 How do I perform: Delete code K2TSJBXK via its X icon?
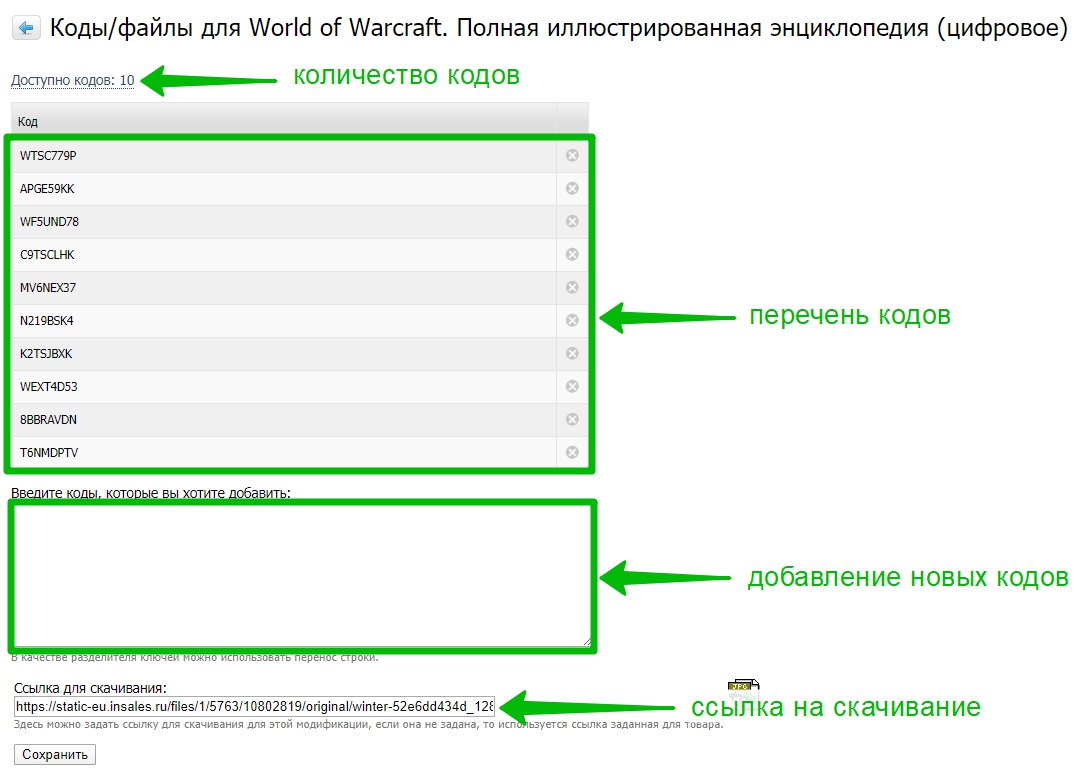[572, 354]
